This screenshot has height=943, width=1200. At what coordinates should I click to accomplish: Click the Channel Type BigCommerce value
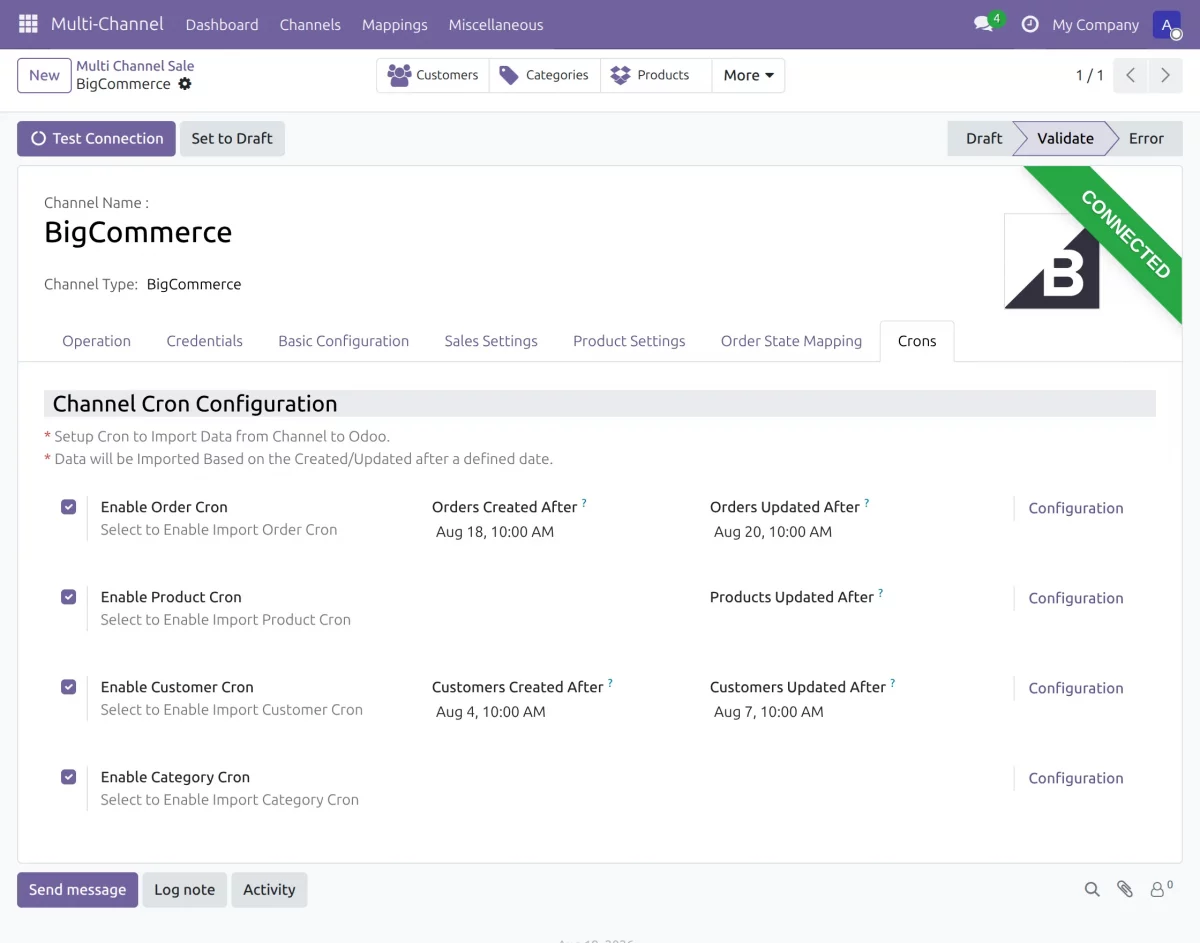[x=194, y=284]
